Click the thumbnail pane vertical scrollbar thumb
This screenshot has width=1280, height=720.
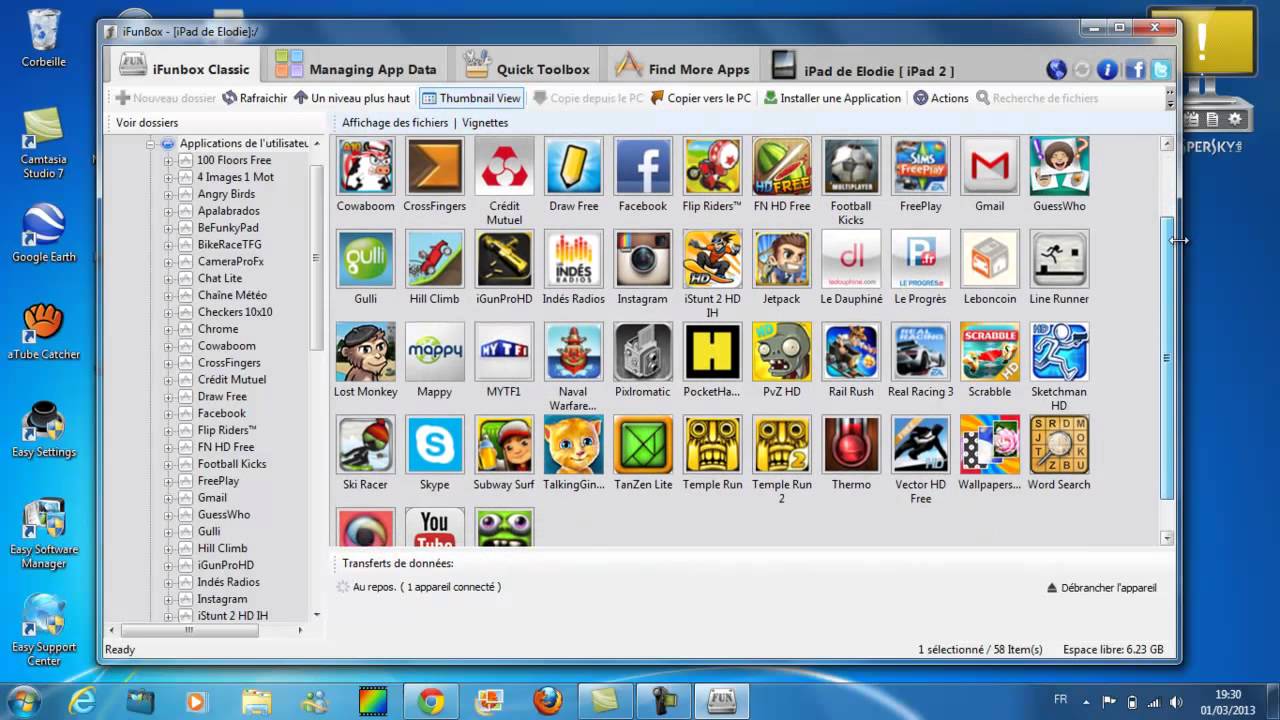(x=1166, y=358)
